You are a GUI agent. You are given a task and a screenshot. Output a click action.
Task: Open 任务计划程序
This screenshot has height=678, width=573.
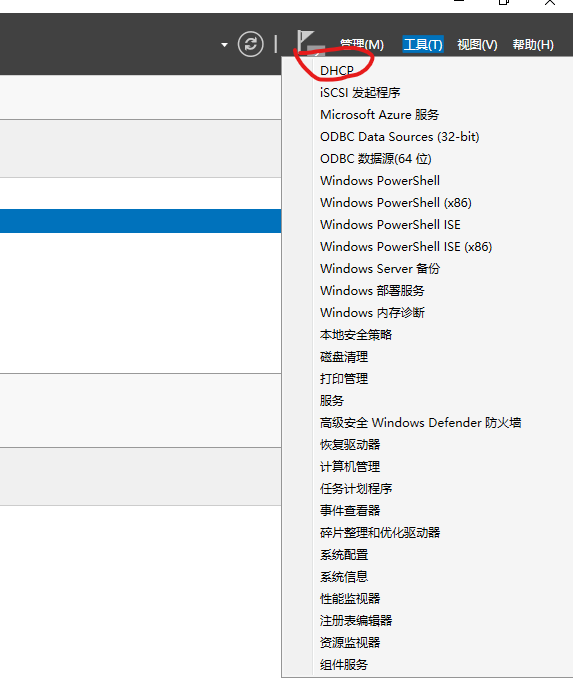click(x=356, y=488)
